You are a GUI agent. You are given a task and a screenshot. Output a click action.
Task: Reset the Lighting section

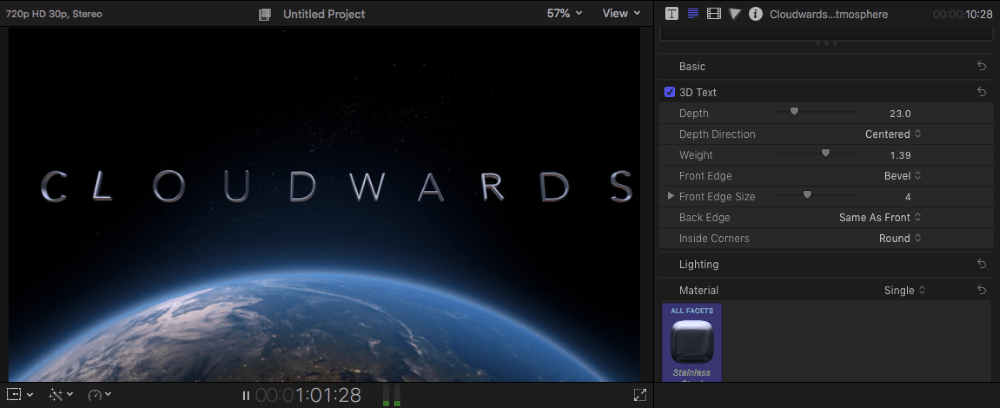click(x=982, y=263)
